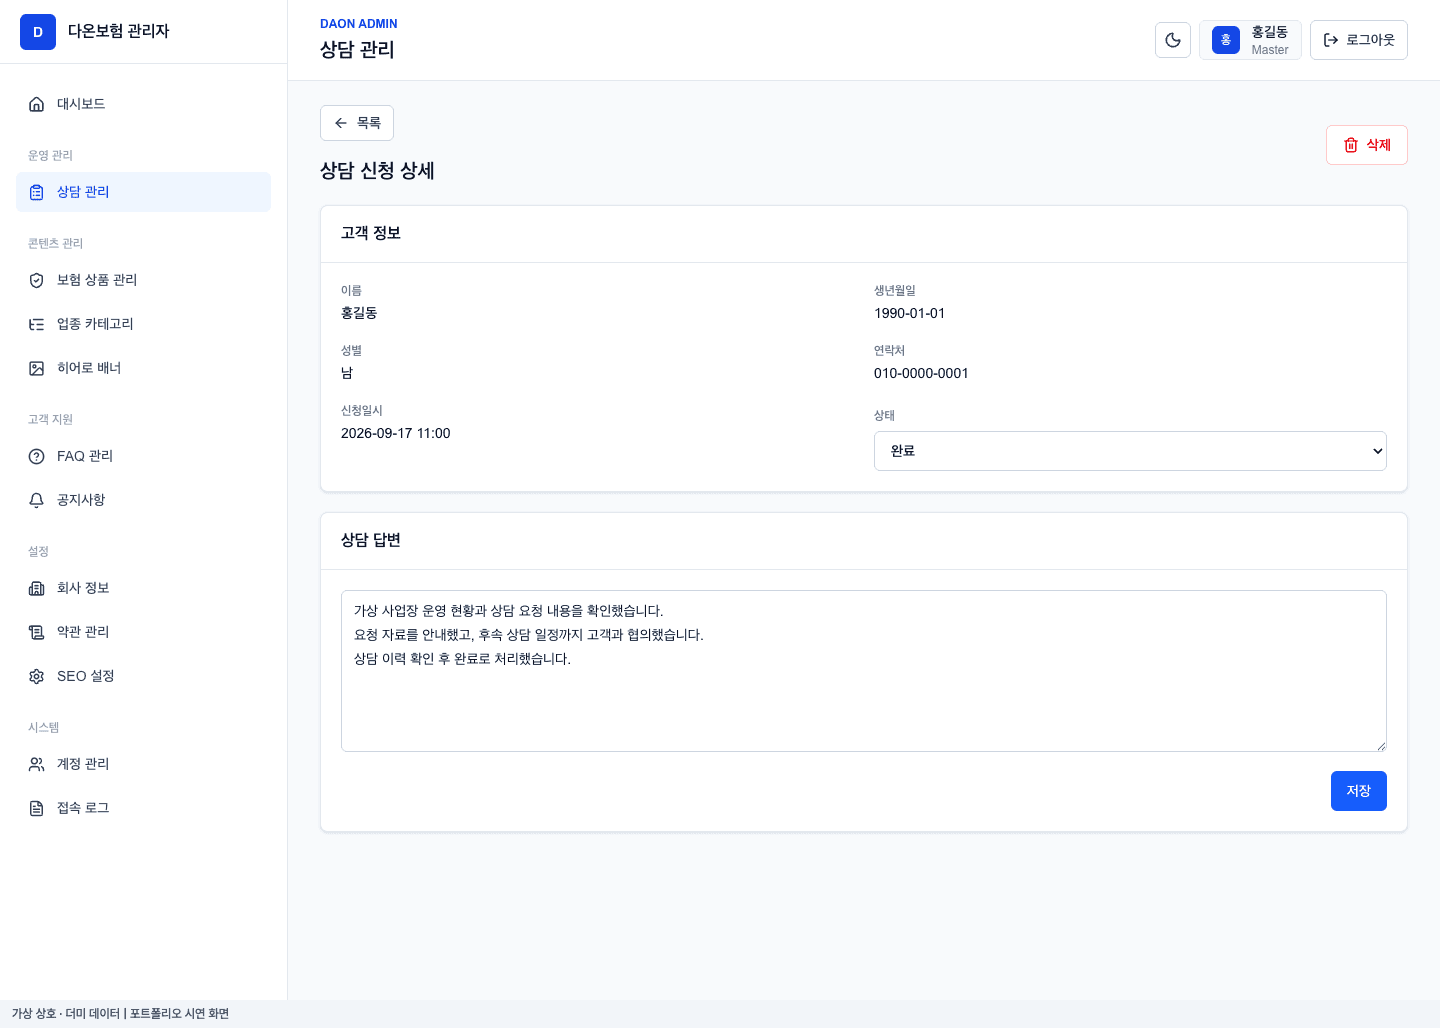Click the bell icon beside 공지사항

point(37,500)
